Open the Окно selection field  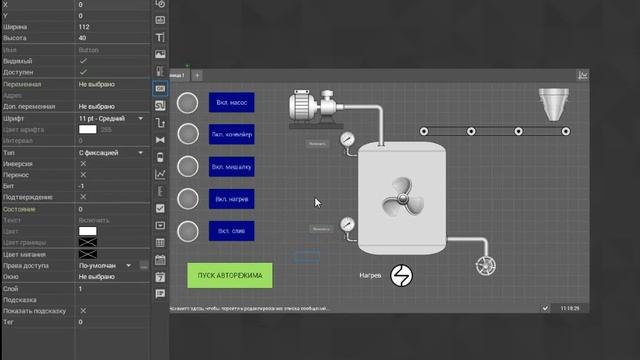click(112, 276)
